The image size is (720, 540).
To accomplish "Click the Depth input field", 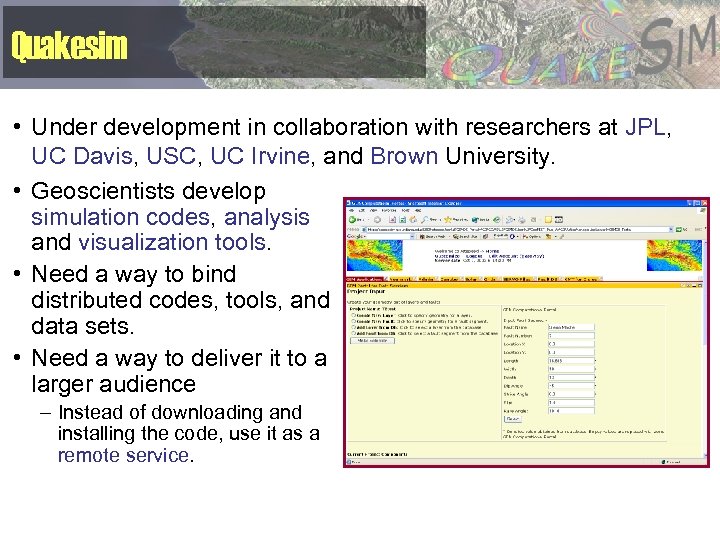I will pyautogui.click(x=571, y=377).
